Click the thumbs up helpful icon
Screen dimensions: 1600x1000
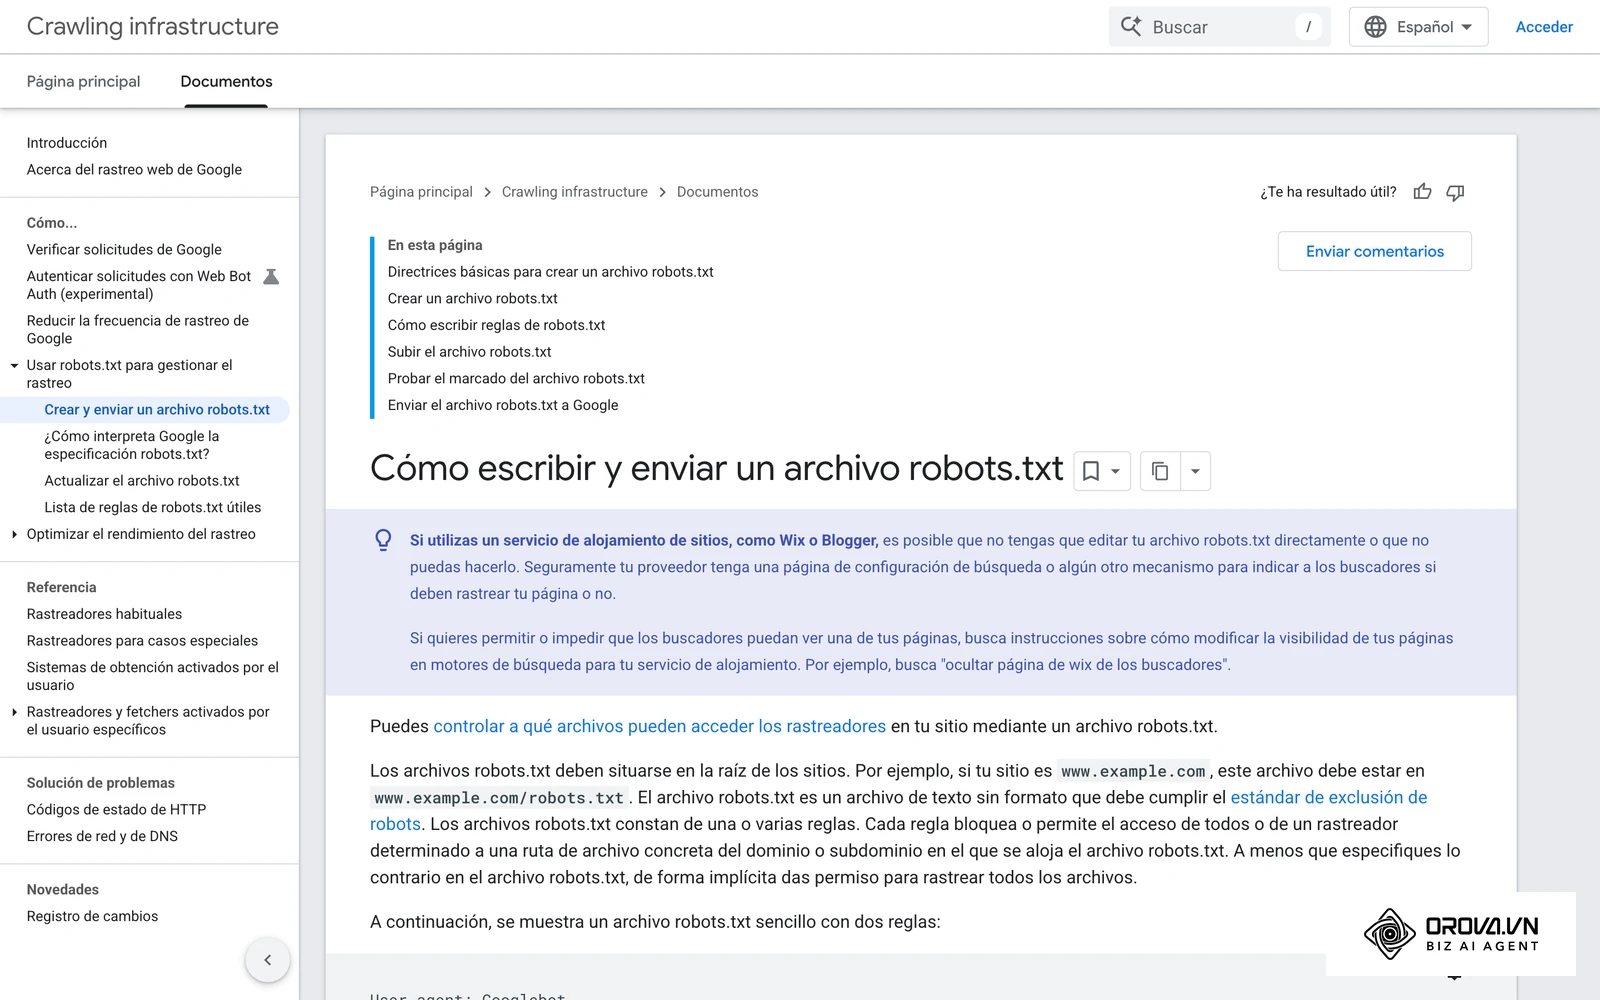pyautogui.click(x=1422, y=191)
